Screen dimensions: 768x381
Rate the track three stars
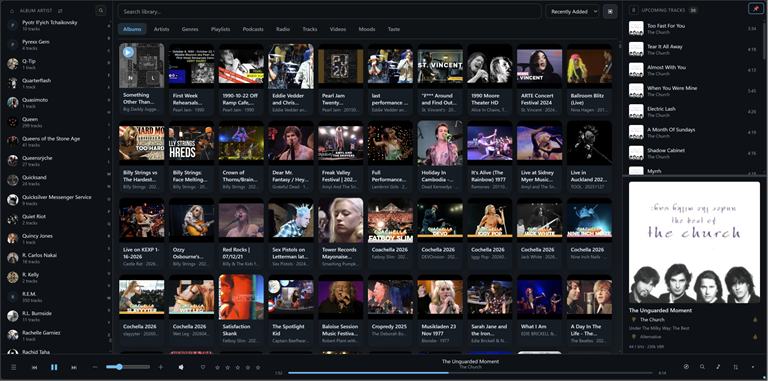click(x=238, y=367)
